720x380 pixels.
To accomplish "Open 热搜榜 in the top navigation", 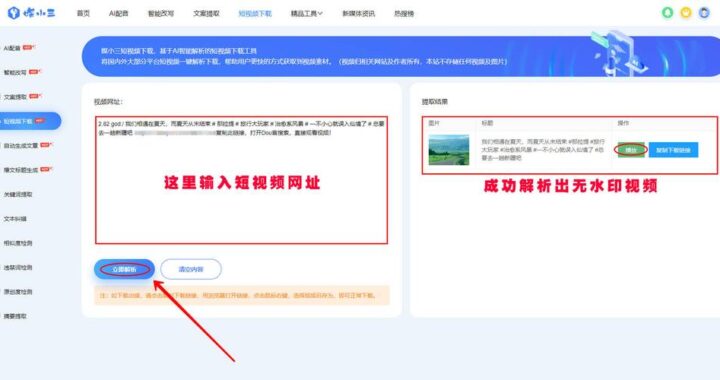I will pos(404,14).
